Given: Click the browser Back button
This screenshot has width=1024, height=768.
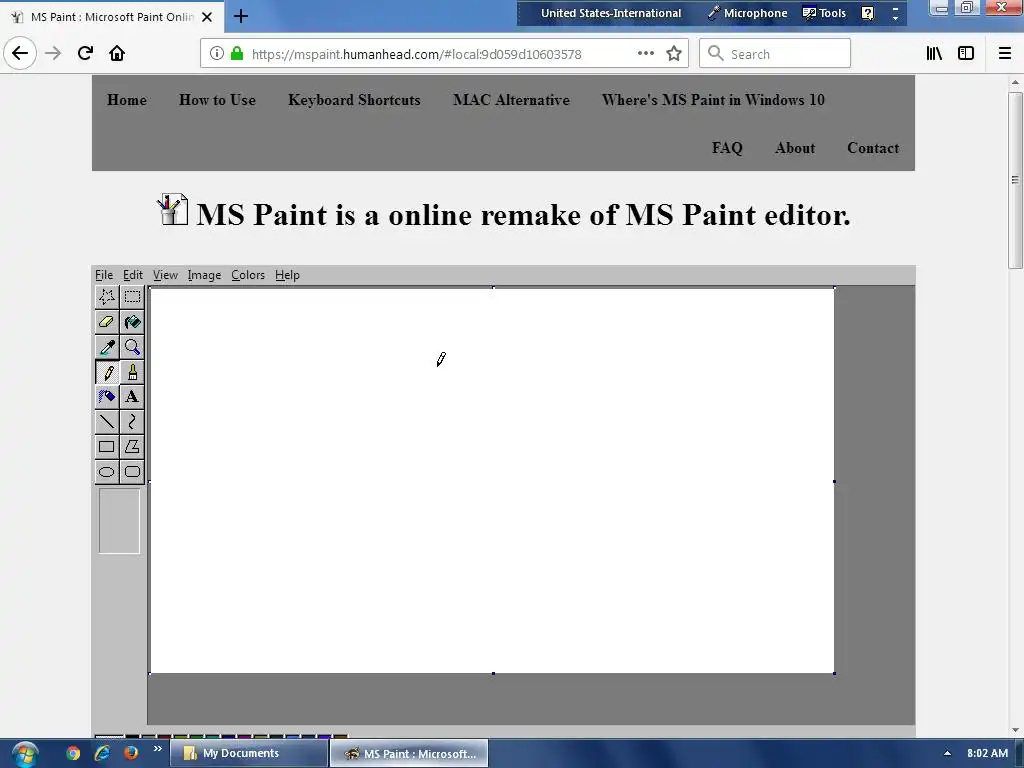Looking at the screenshot, I should click(20, 53).
